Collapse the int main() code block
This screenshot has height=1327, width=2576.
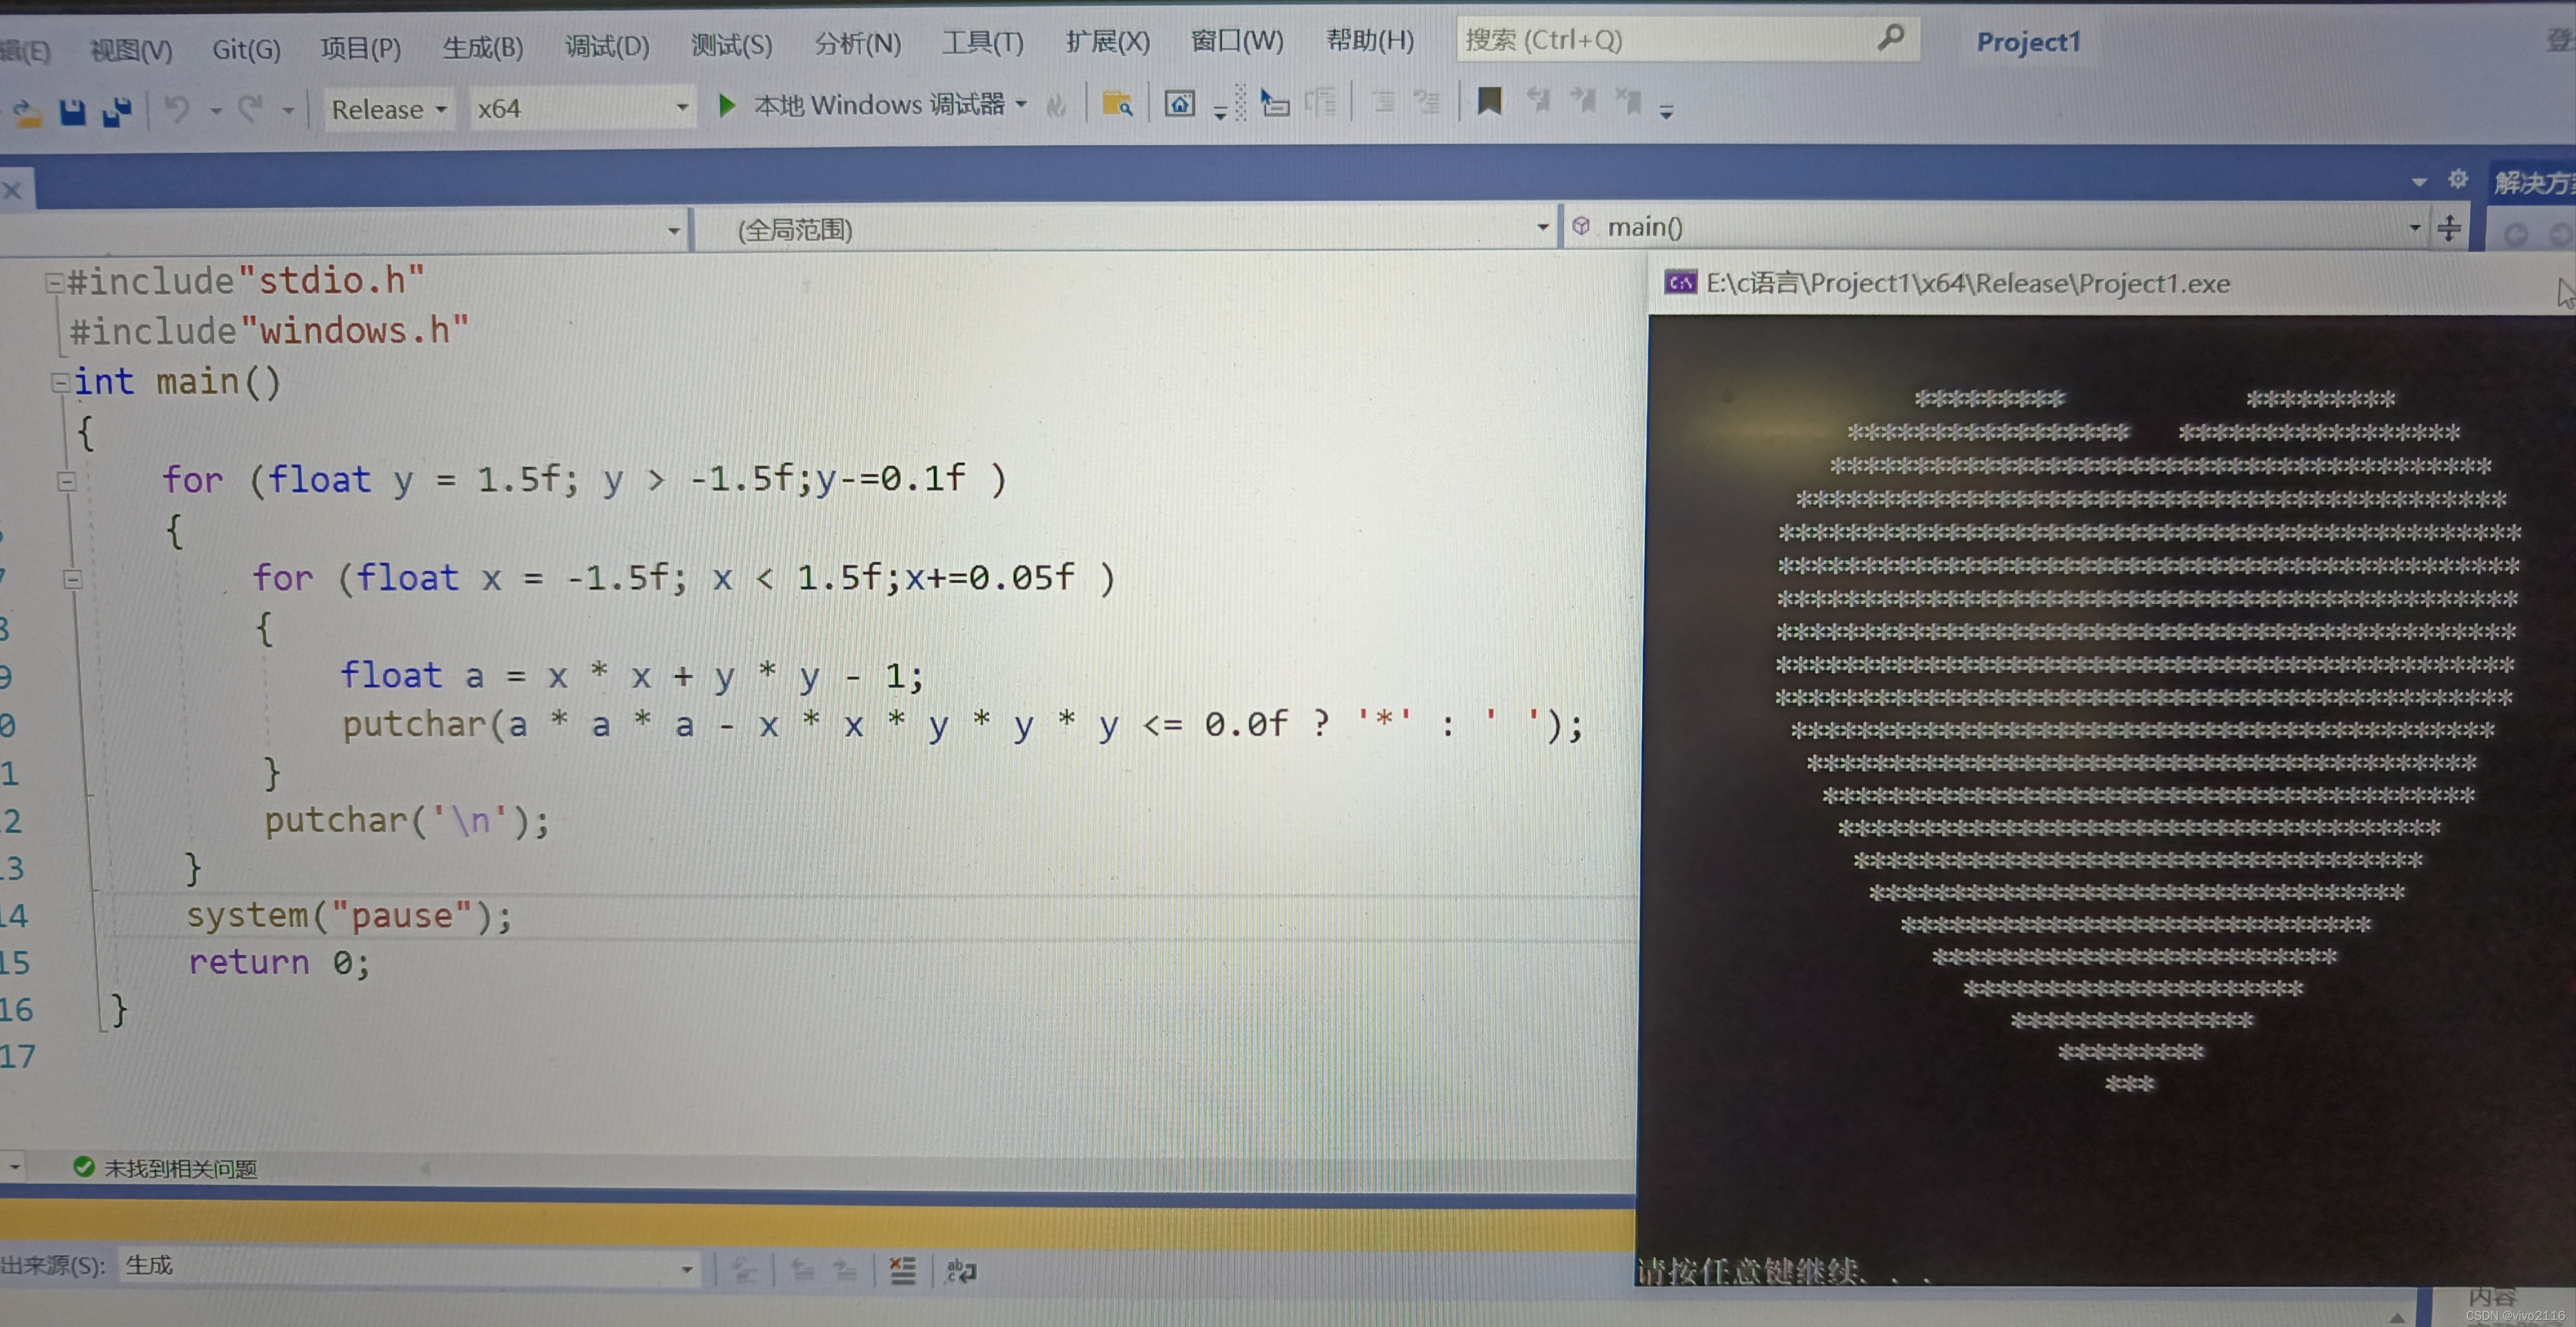click(60, 382)
